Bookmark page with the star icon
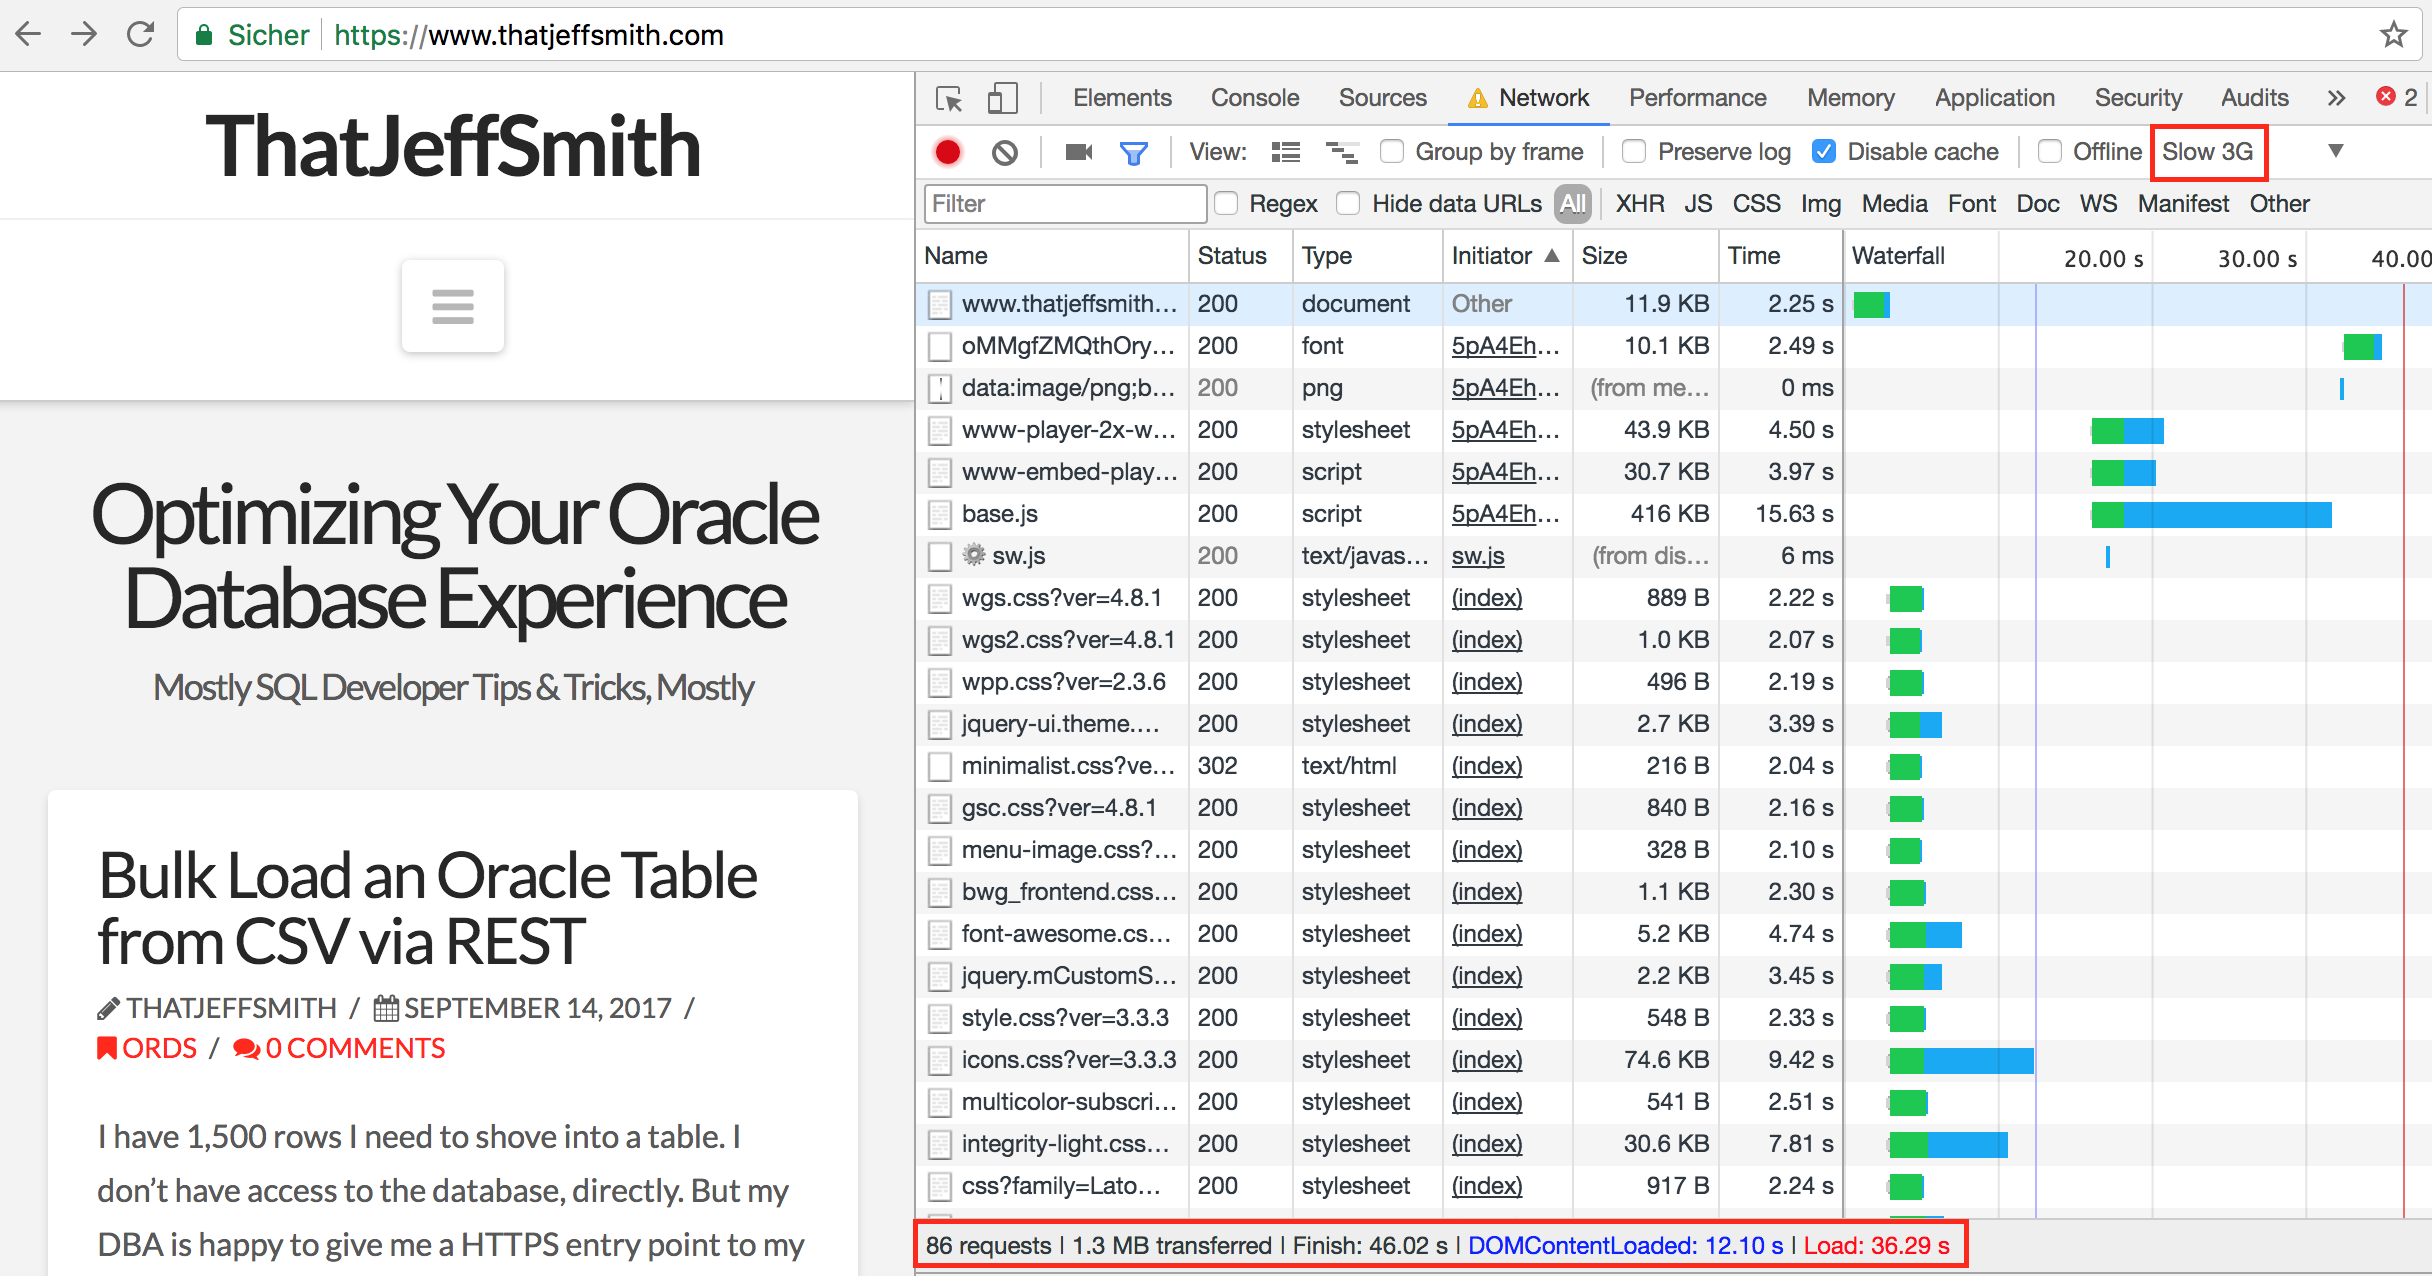2432x1276 pixels. point(2393,34)
